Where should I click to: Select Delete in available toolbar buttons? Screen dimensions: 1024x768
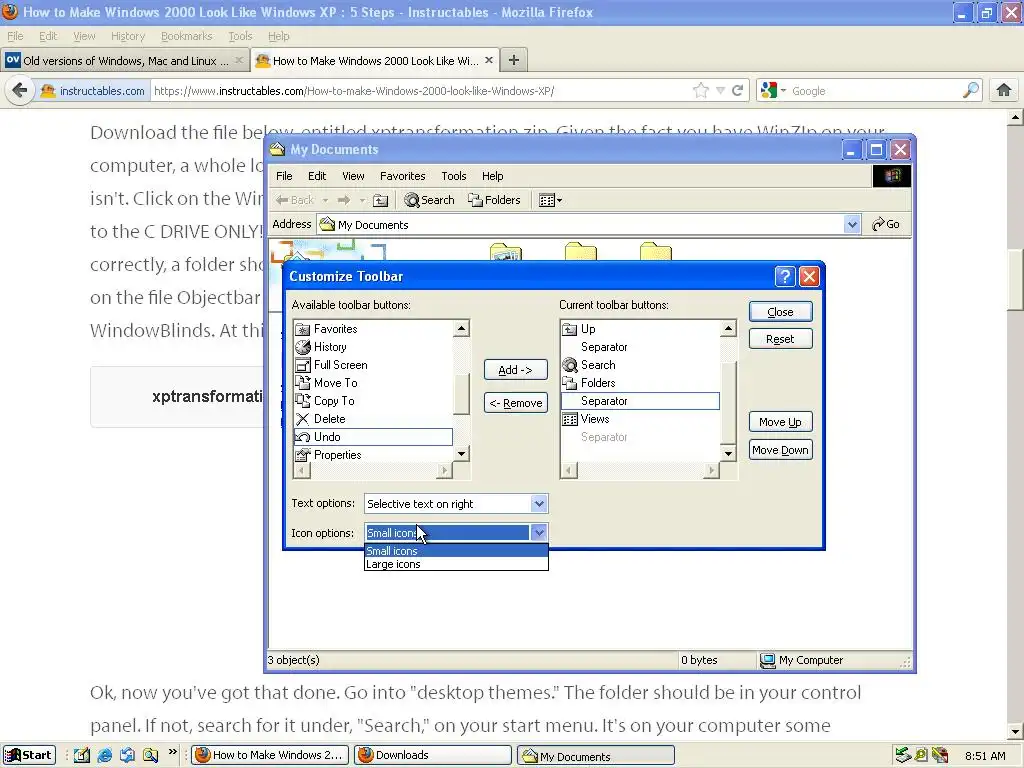pos(373,419)
